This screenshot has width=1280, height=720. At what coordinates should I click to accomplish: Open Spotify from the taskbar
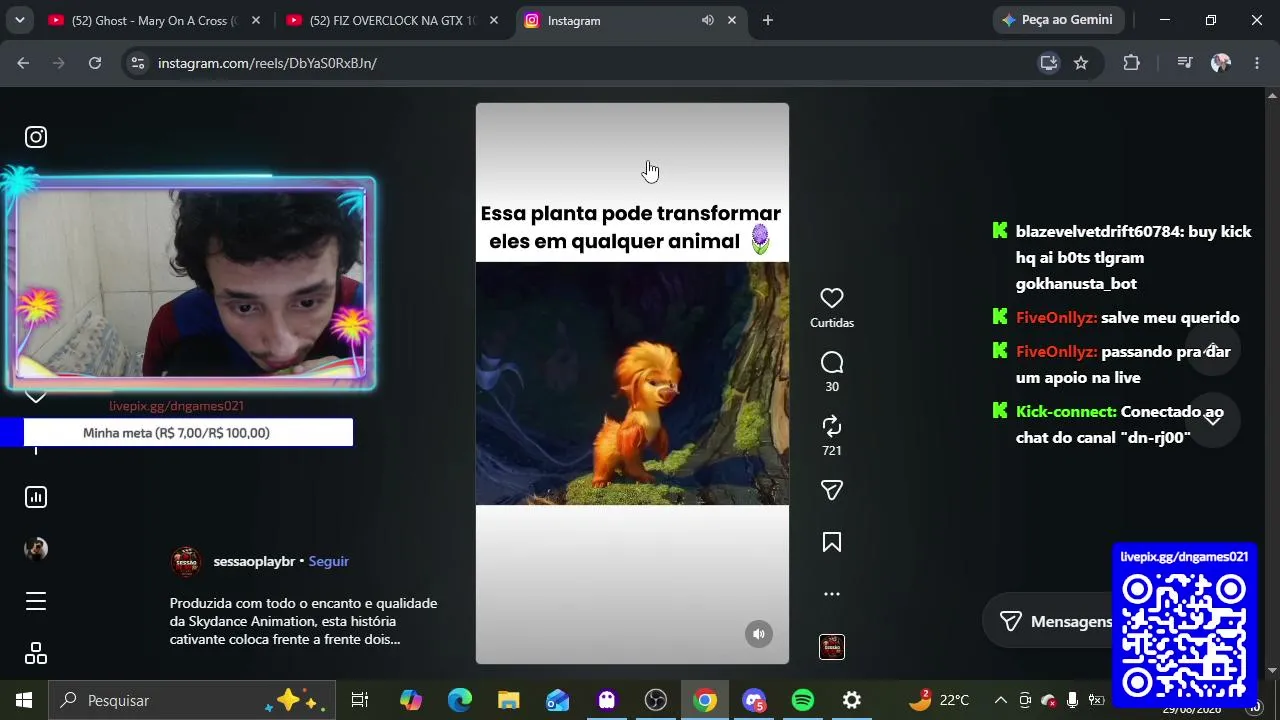coord(803,700)
